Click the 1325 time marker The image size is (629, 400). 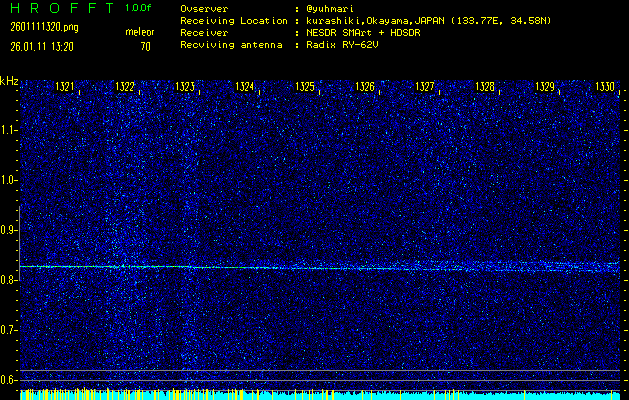(305, 88)
